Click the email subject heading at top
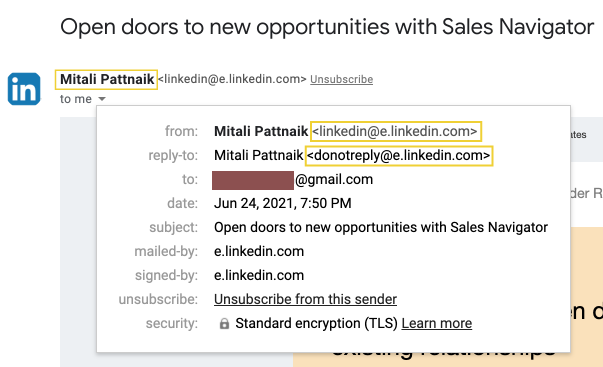 coord(327,27)
